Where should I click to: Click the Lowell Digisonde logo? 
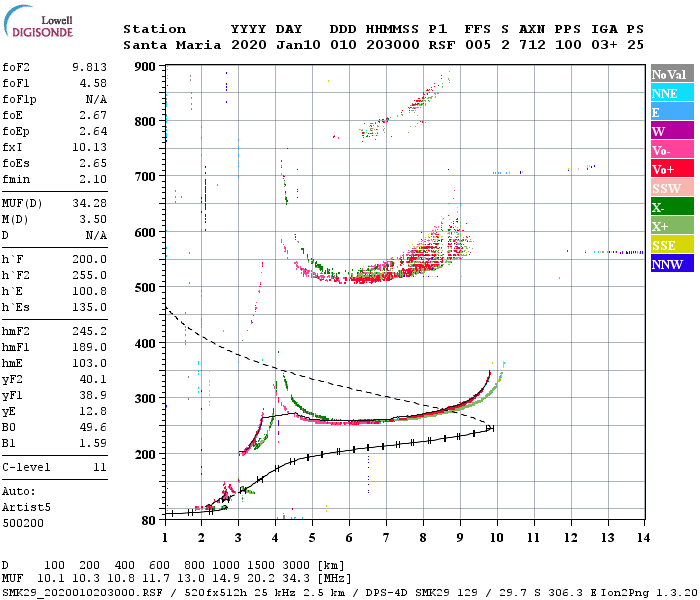point(38,21)
